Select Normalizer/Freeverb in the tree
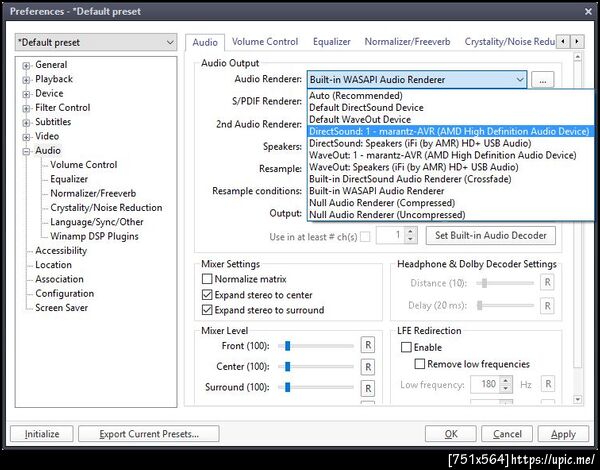 [93, 193]
